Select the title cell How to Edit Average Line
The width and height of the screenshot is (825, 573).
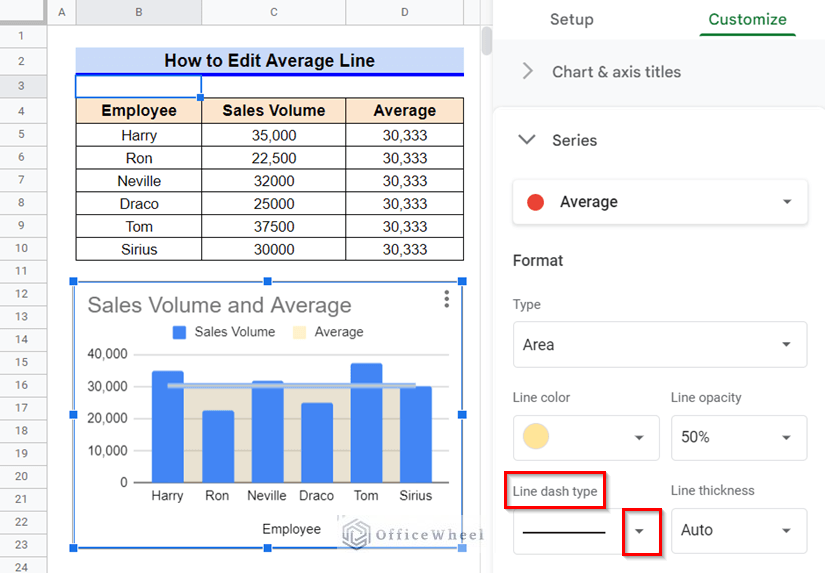click(269, 61)
